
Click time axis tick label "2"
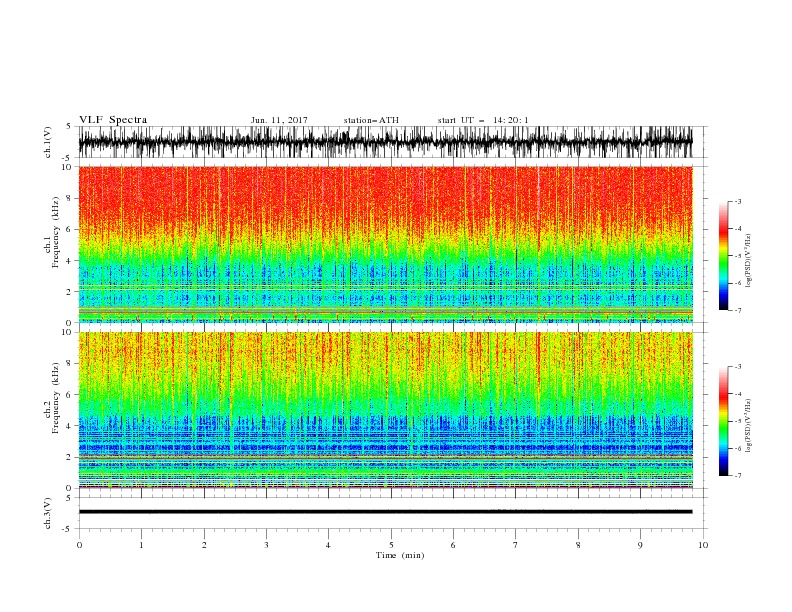click(204, 545)
